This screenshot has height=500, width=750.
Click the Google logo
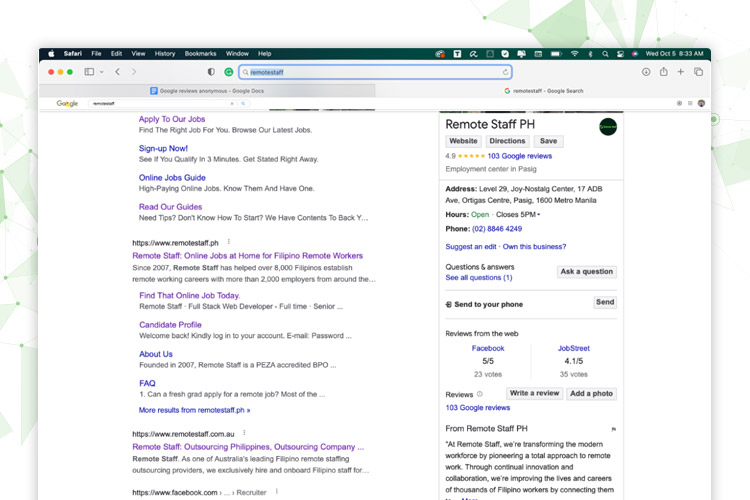coord(67,103)
